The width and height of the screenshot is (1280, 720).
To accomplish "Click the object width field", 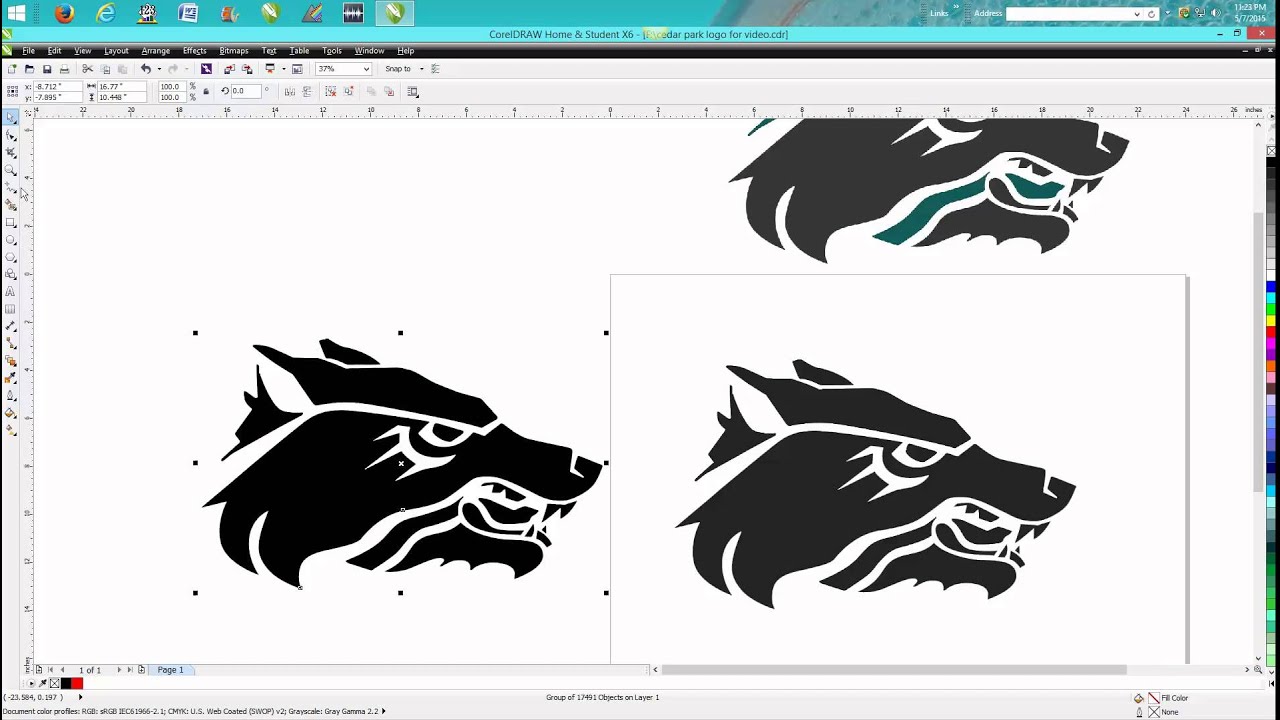I will 122,87.
